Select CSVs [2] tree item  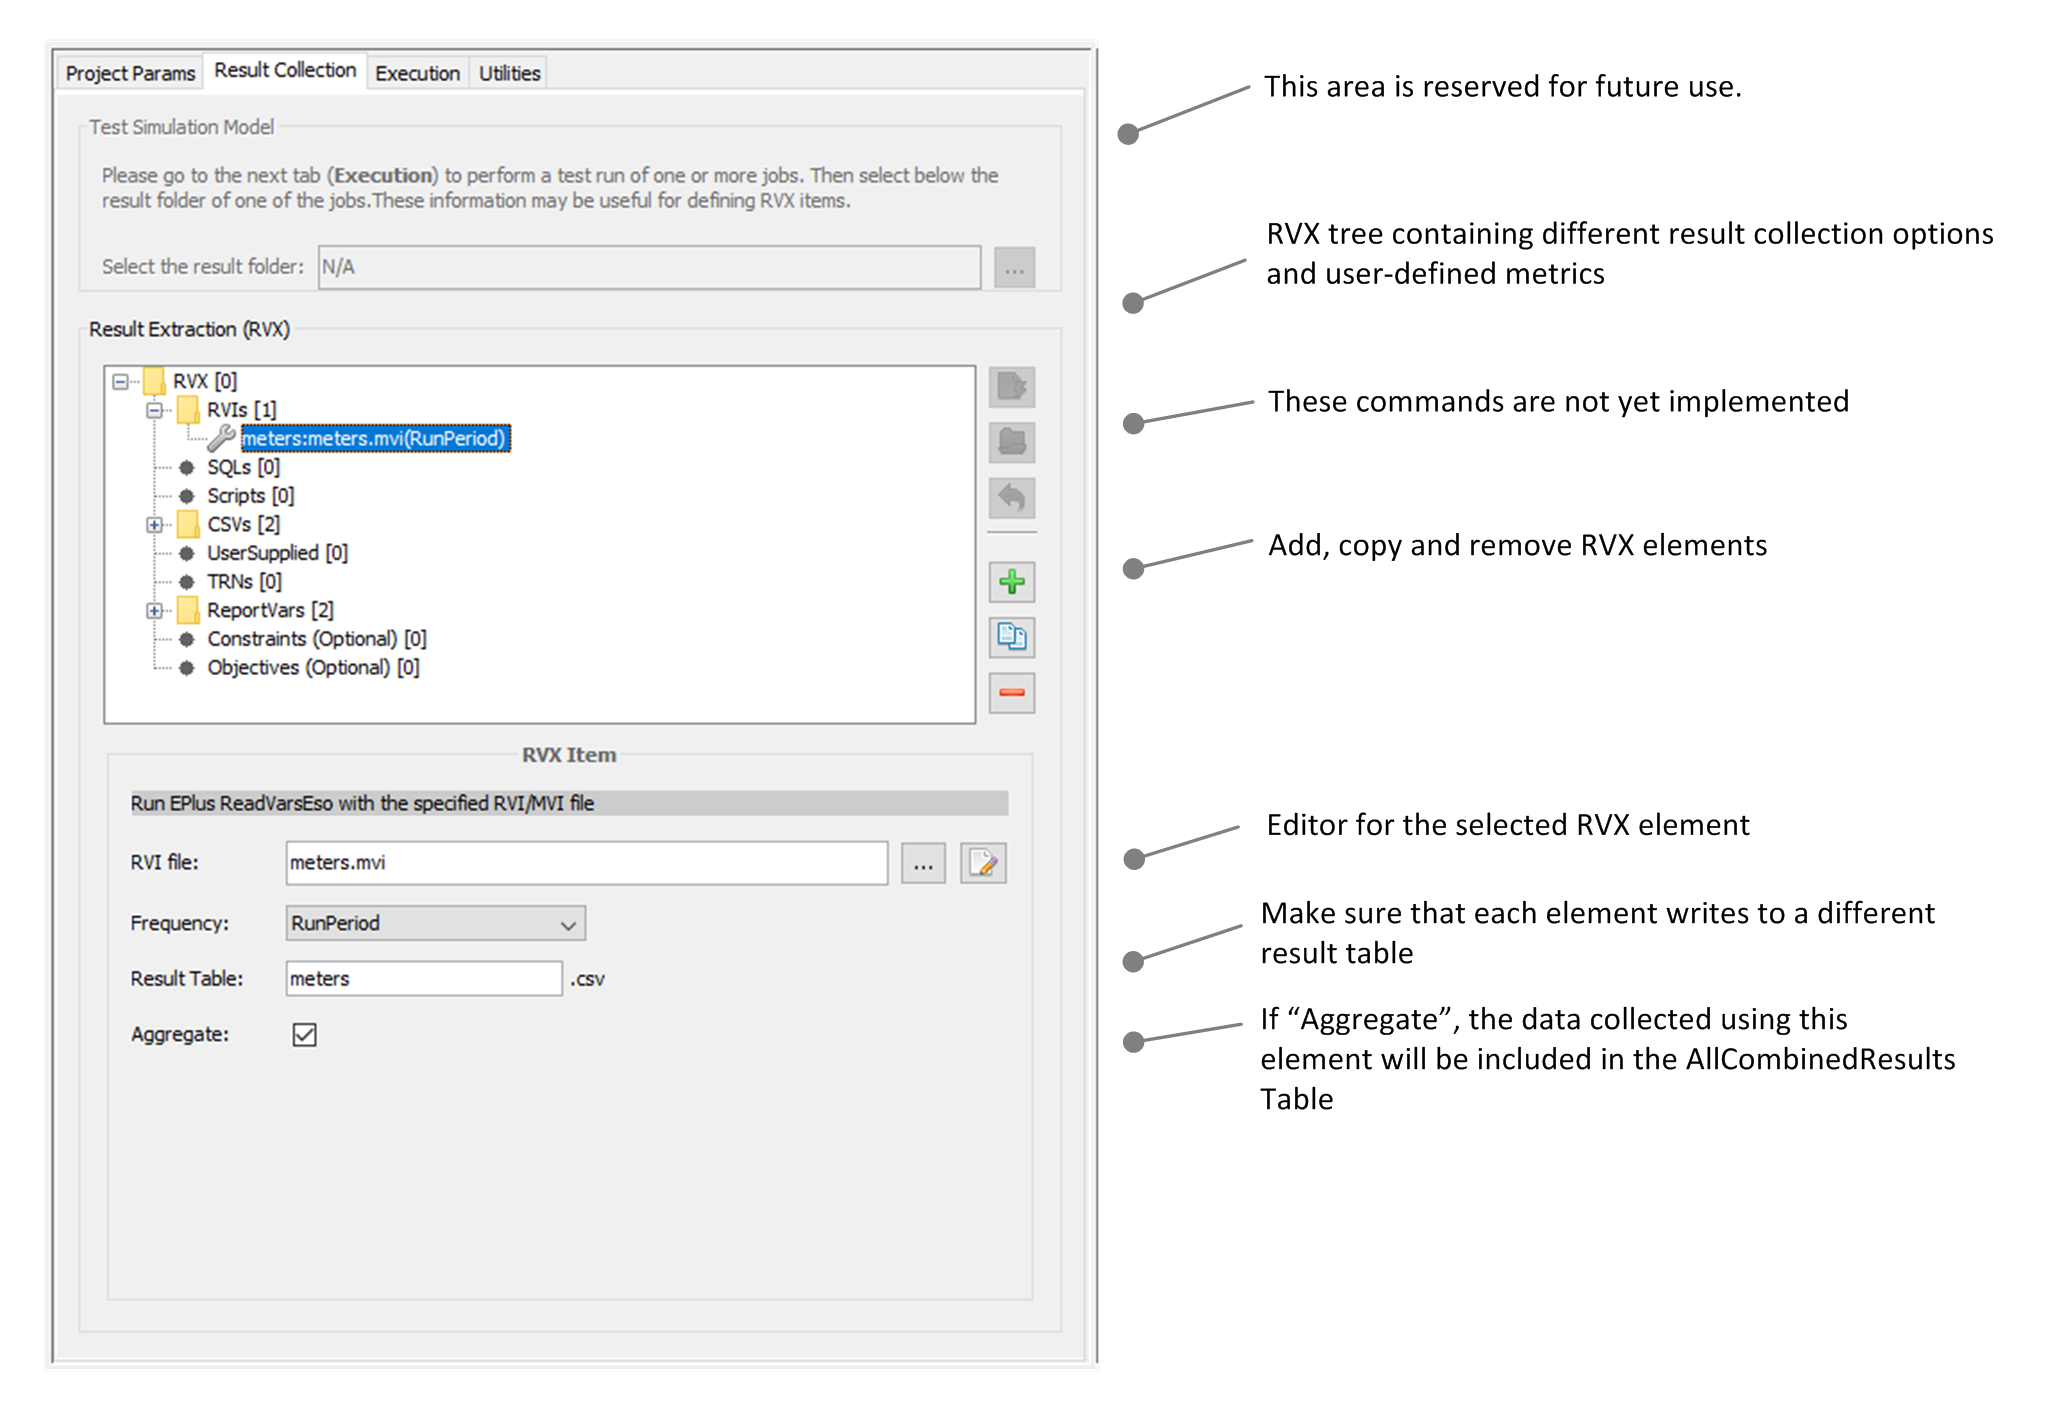click(x=243, y=524)
